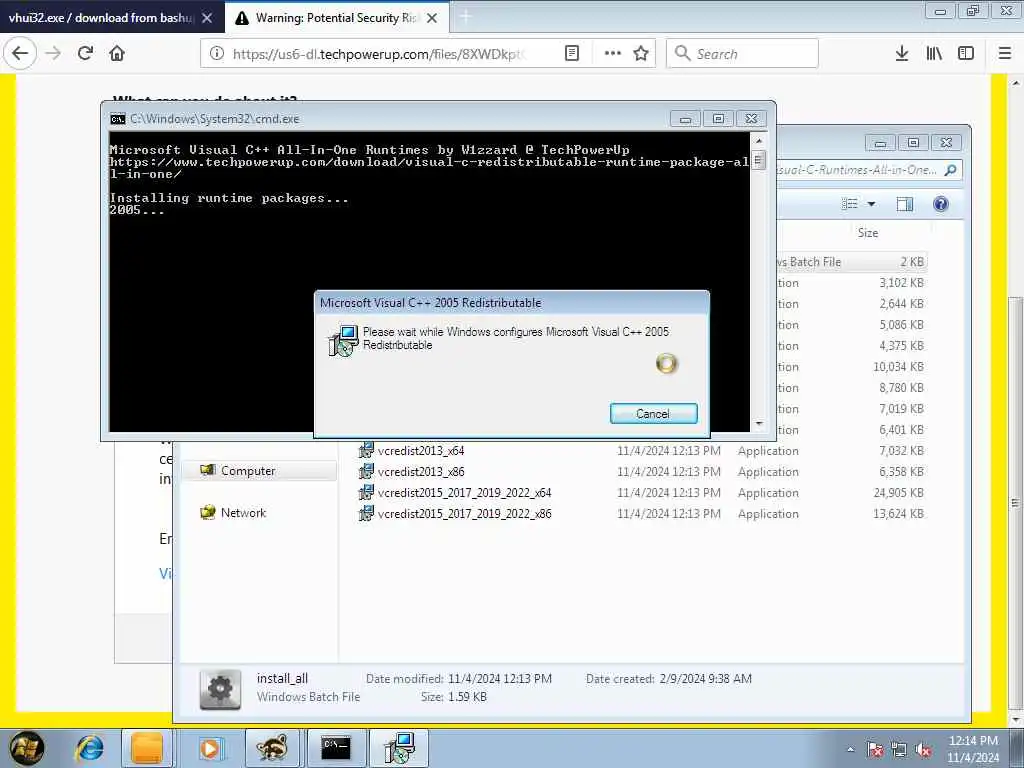Click the cmd.exe title bar icon

pyautogui.click(x=118, y=119)
